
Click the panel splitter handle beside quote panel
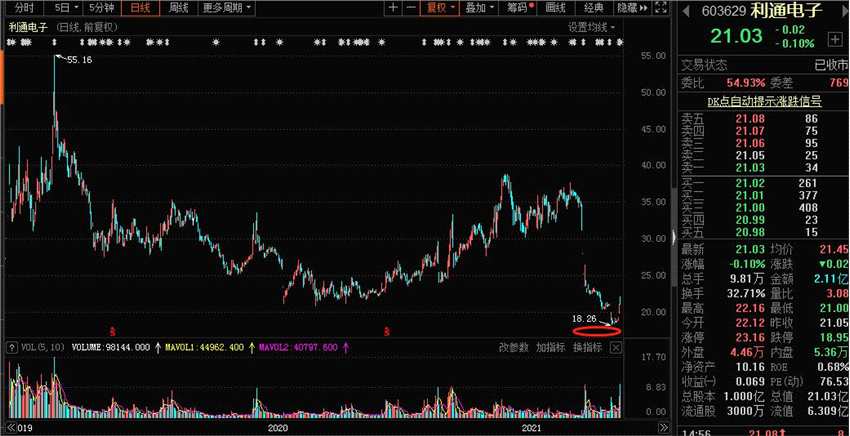(x=674, y=237)
